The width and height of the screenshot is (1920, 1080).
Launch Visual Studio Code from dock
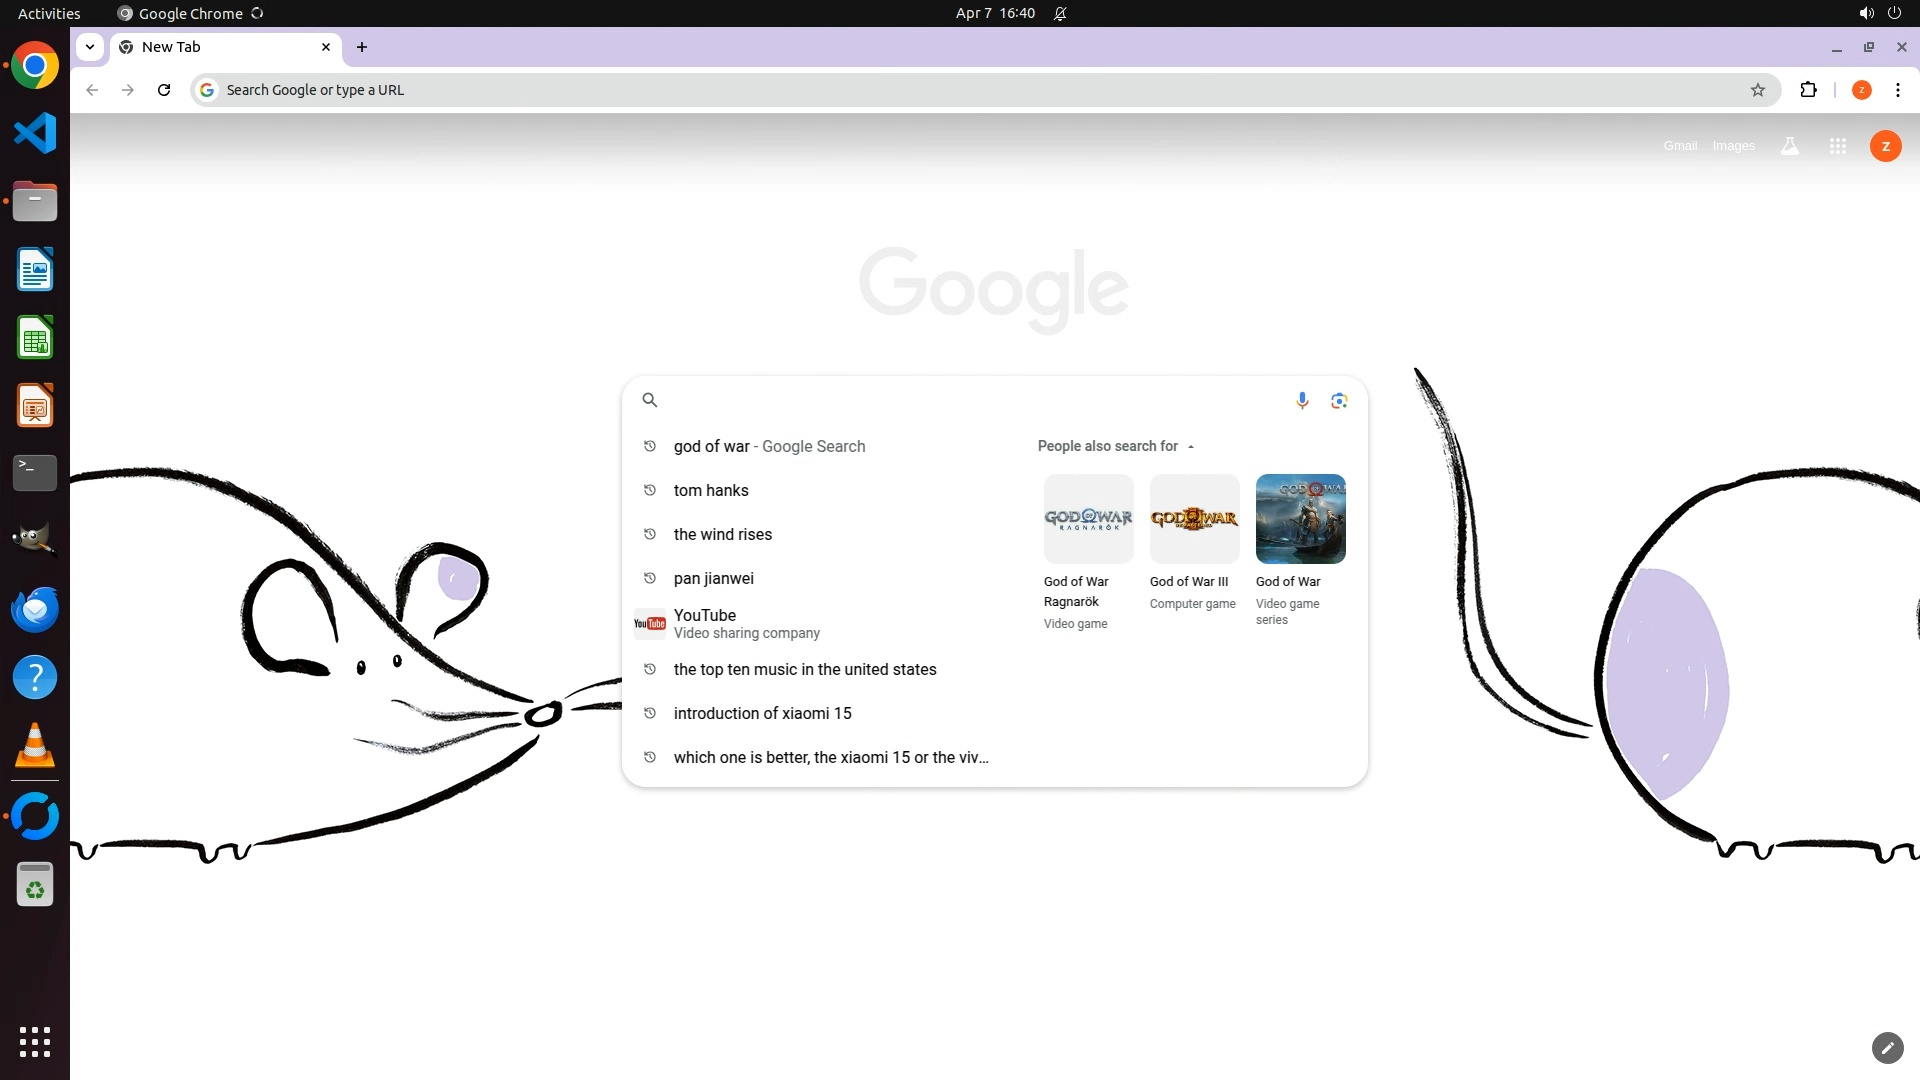click(35, 133)
